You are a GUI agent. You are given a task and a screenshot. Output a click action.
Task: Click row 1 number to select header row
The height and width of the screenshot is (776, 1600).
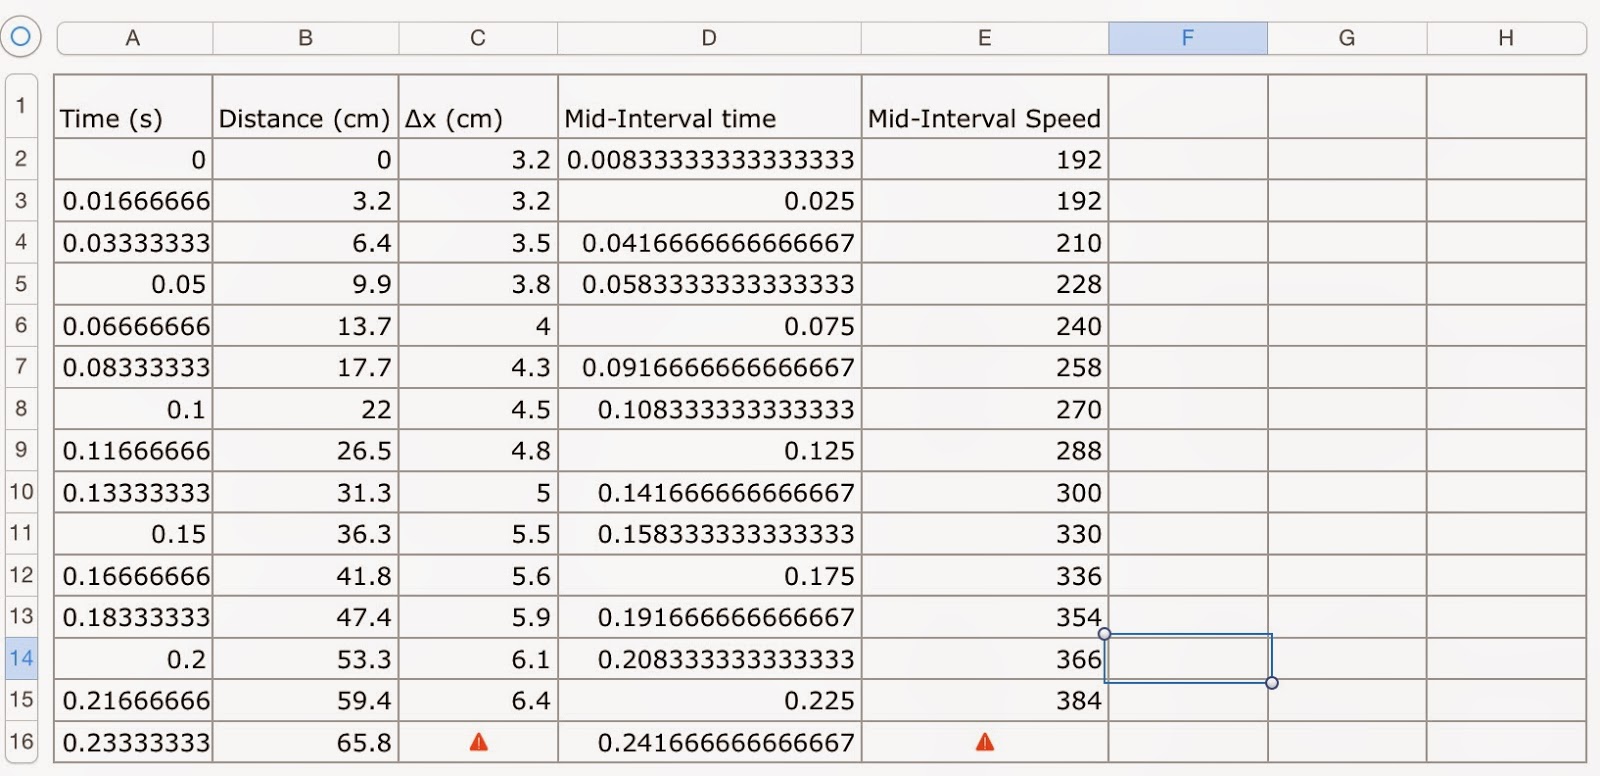20,106
